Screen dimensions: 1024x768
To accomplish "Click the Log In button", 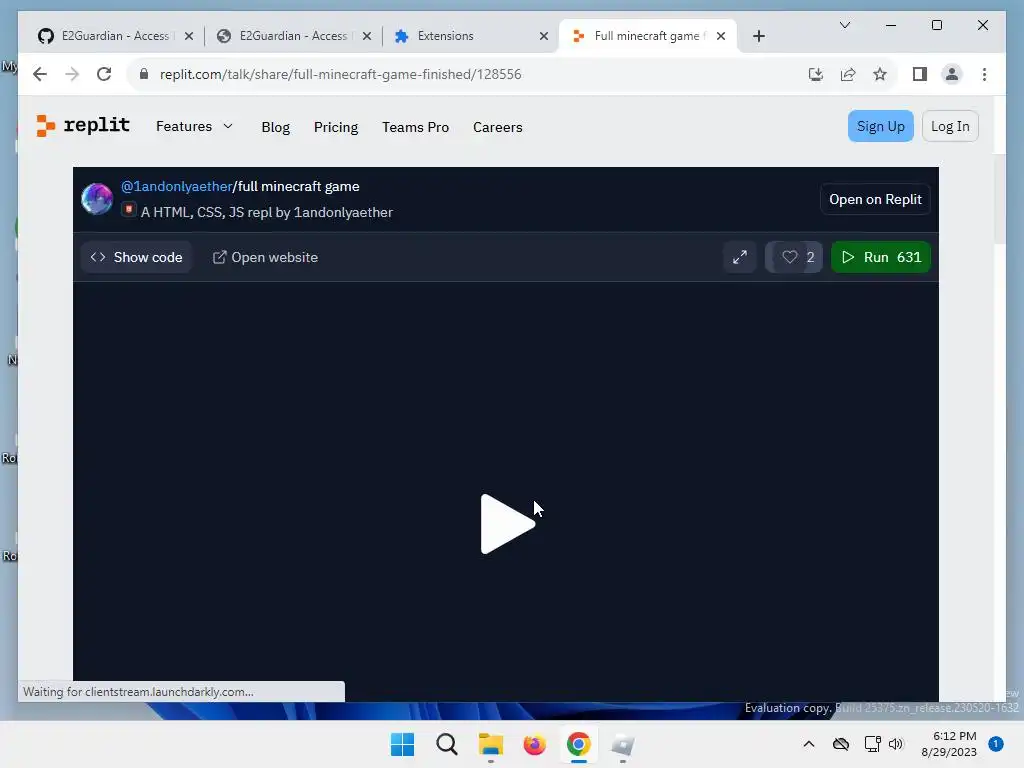I will [950, 126].
